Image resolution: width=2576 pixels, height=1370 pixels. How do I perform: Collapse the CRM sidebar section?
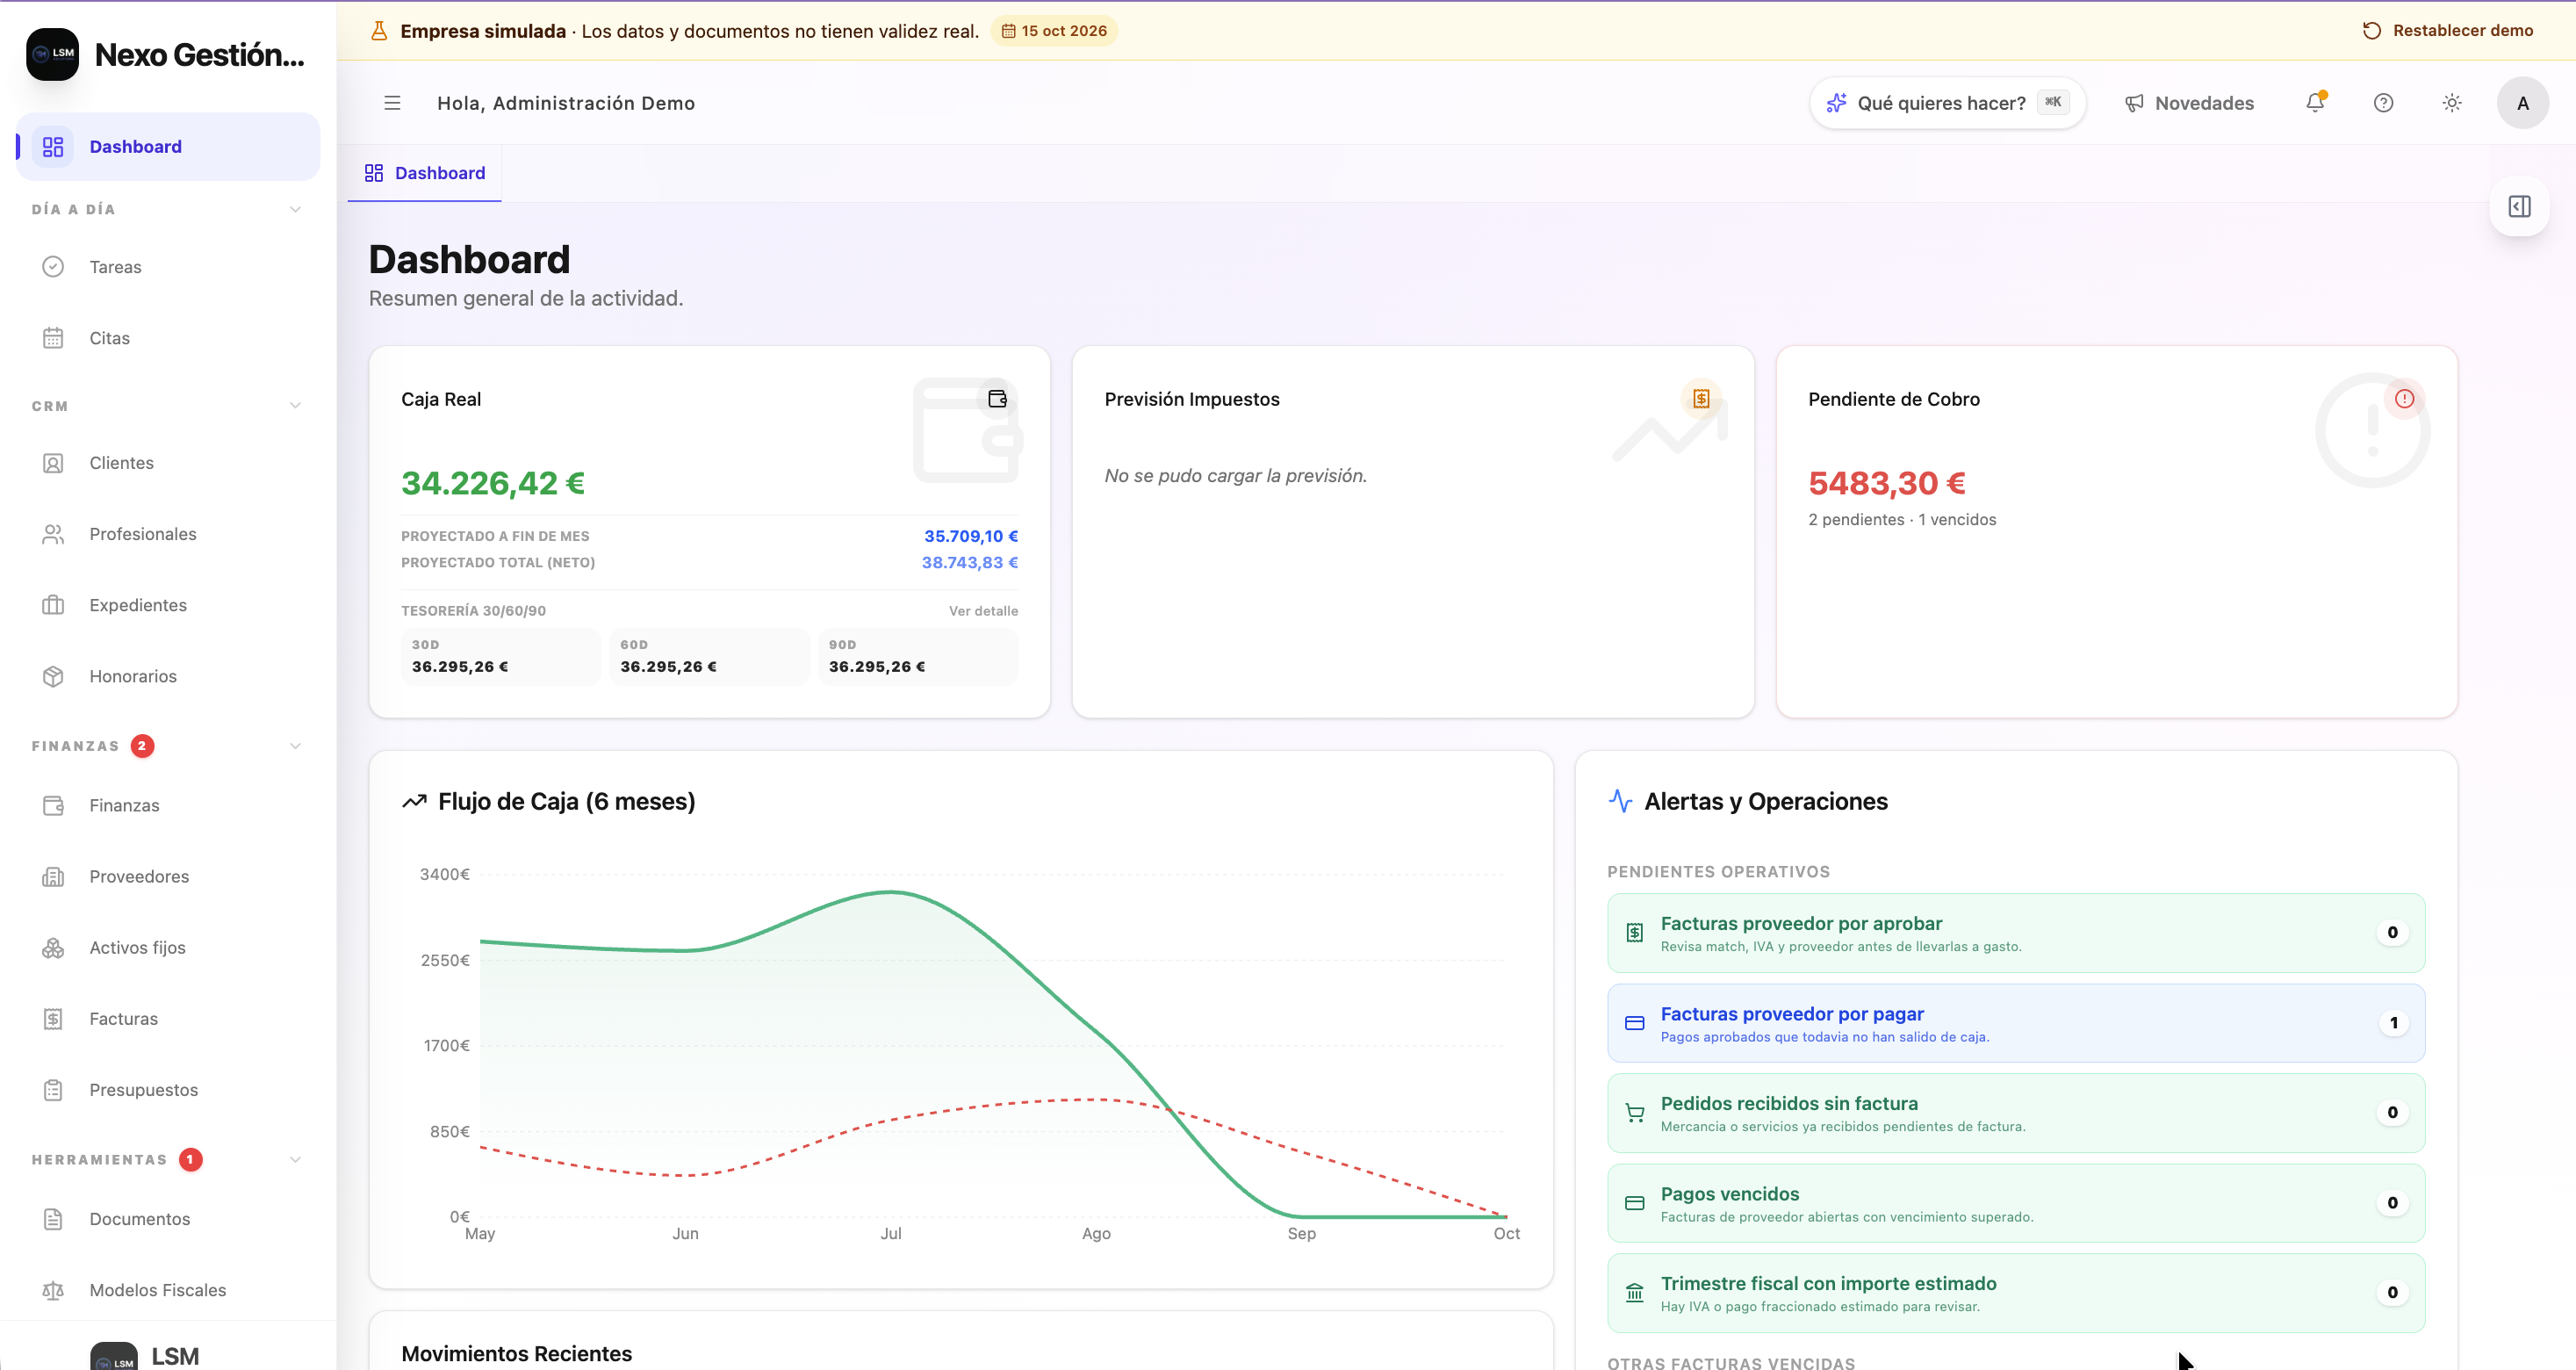(295, 406)
